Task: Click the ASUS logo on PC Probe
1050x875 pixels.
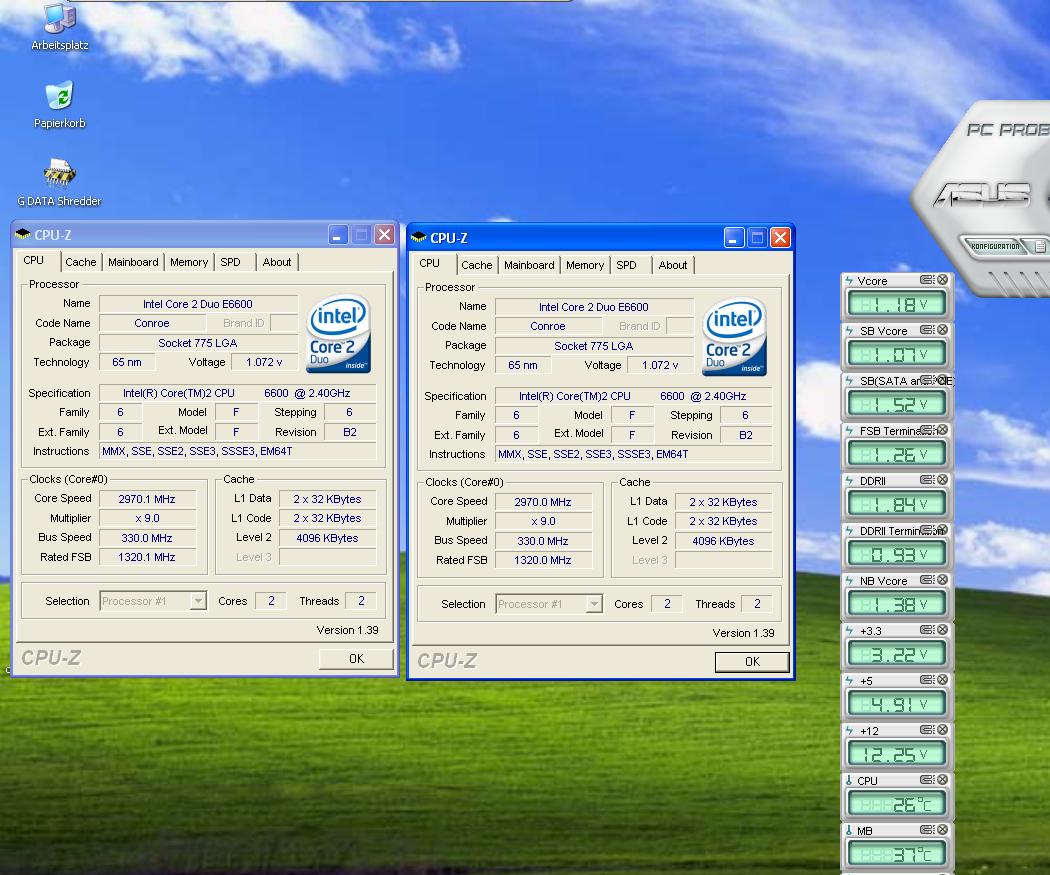Action: coord(982,195)
